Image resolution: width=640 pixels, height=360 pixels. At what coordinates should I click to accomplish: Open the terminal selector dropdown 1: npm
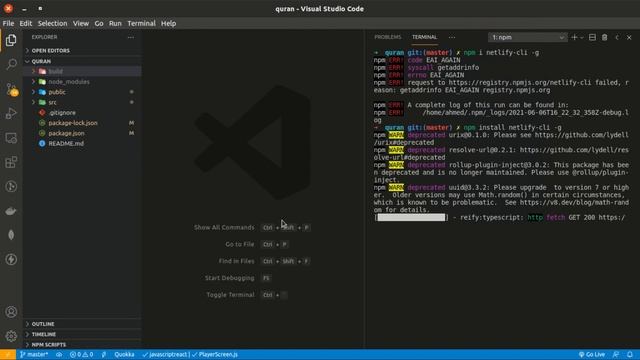pyautogui.click(x=527, y=37)
